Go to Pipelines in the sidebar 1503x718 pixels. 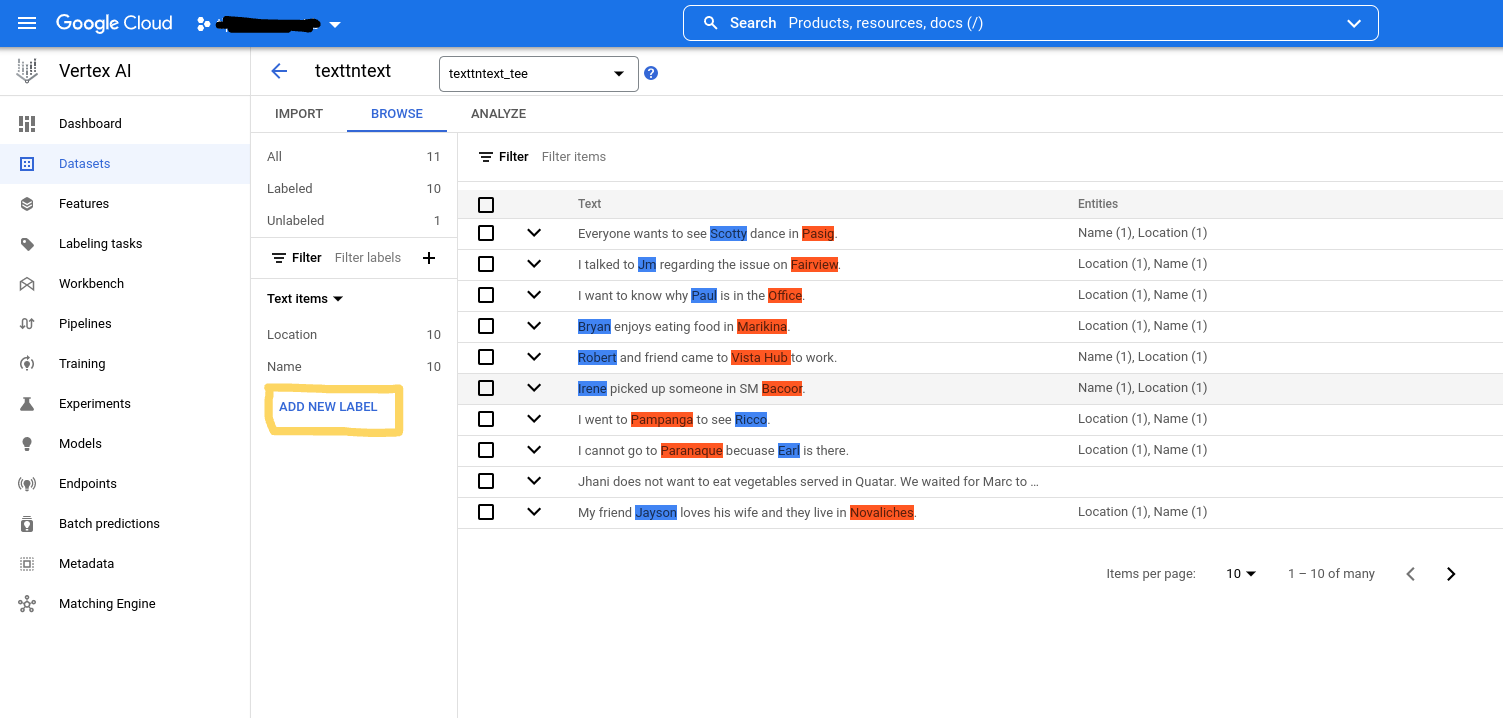pyautogui.click(x=85, y=324)
